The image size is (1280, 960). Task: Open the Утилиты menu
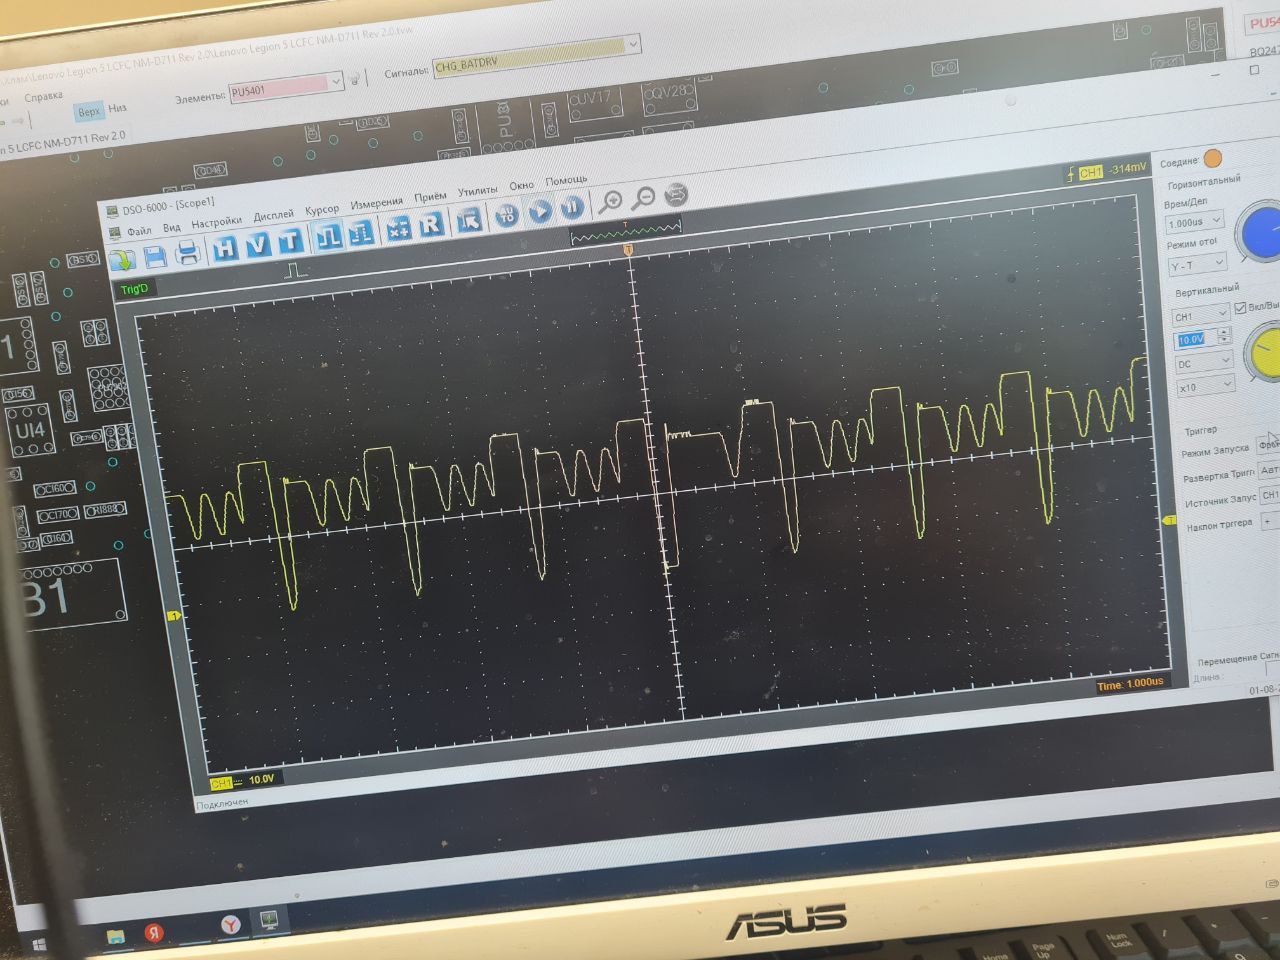click(477, 192)
